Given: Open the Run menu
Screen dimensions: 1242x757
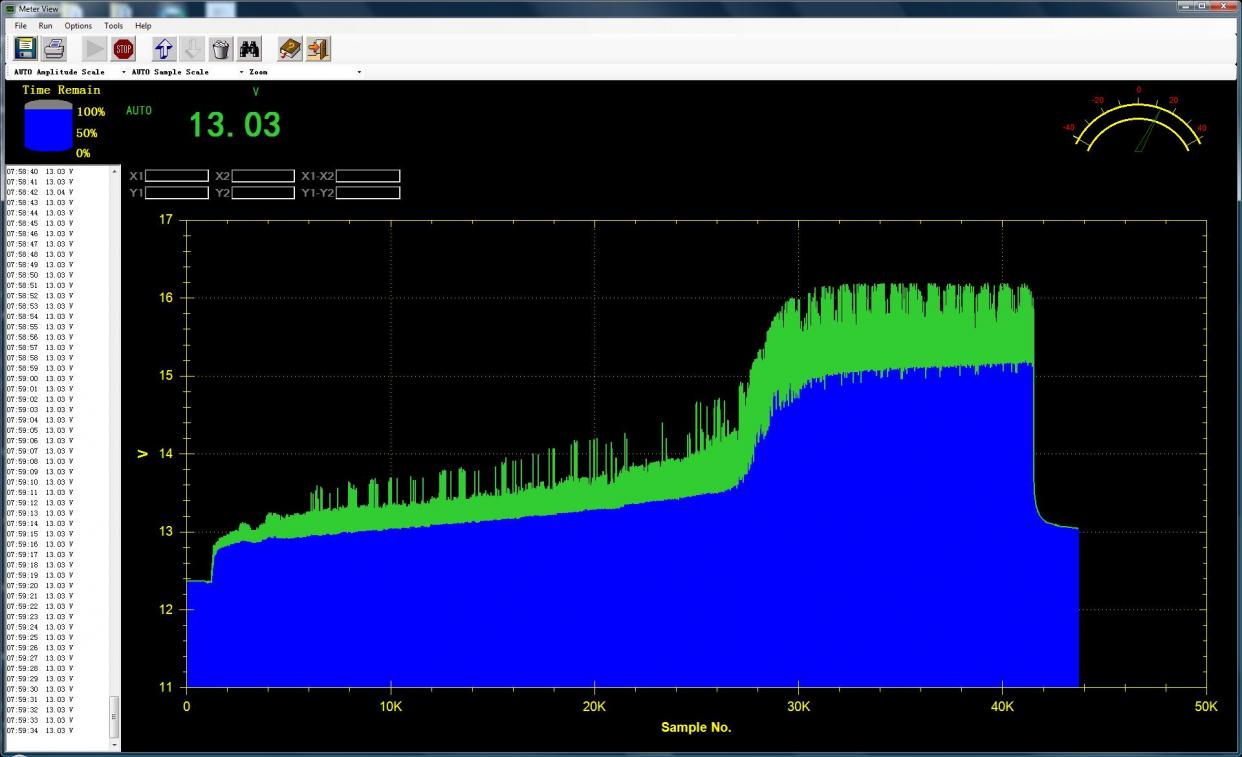Looking at the screenshot, I should (x=46, y=26).
